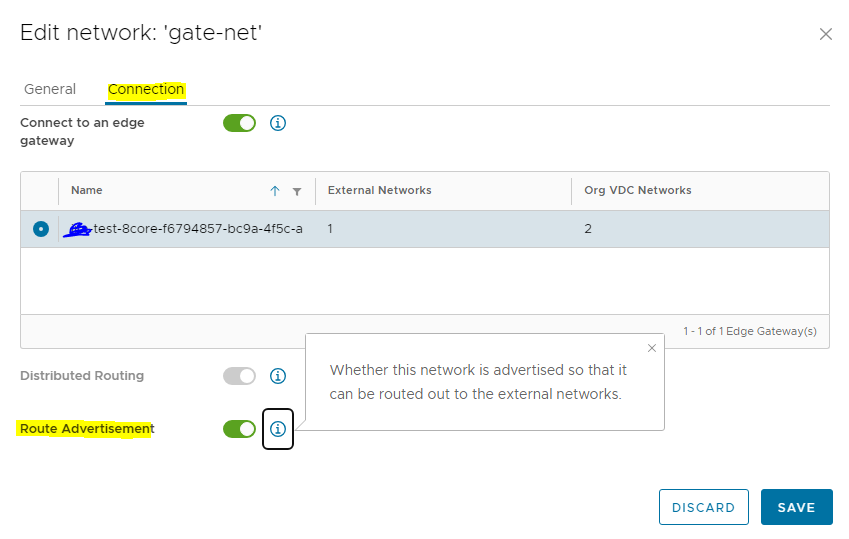Screen dimensions: 849x539
Task: Click the Route Advertisement info icon
Action: 278,429
